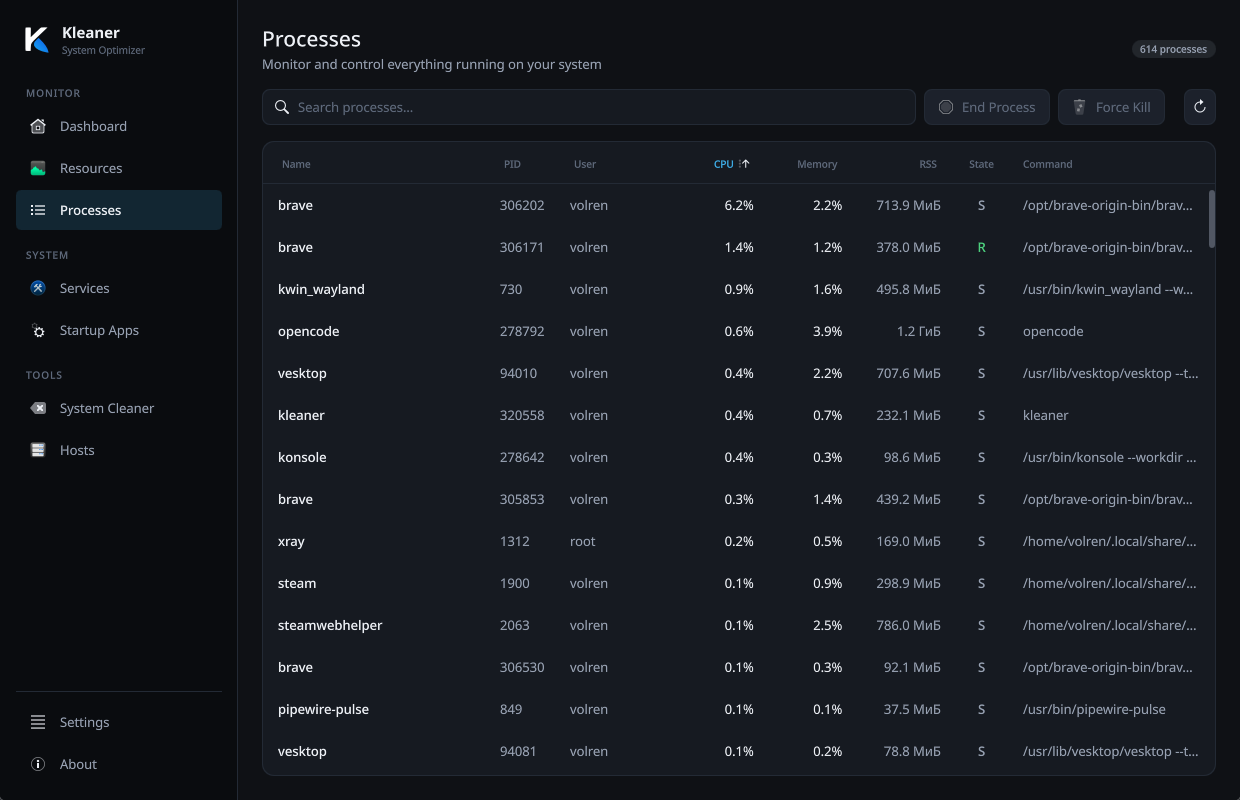Open Settings from the sidebar

point(119,722)
